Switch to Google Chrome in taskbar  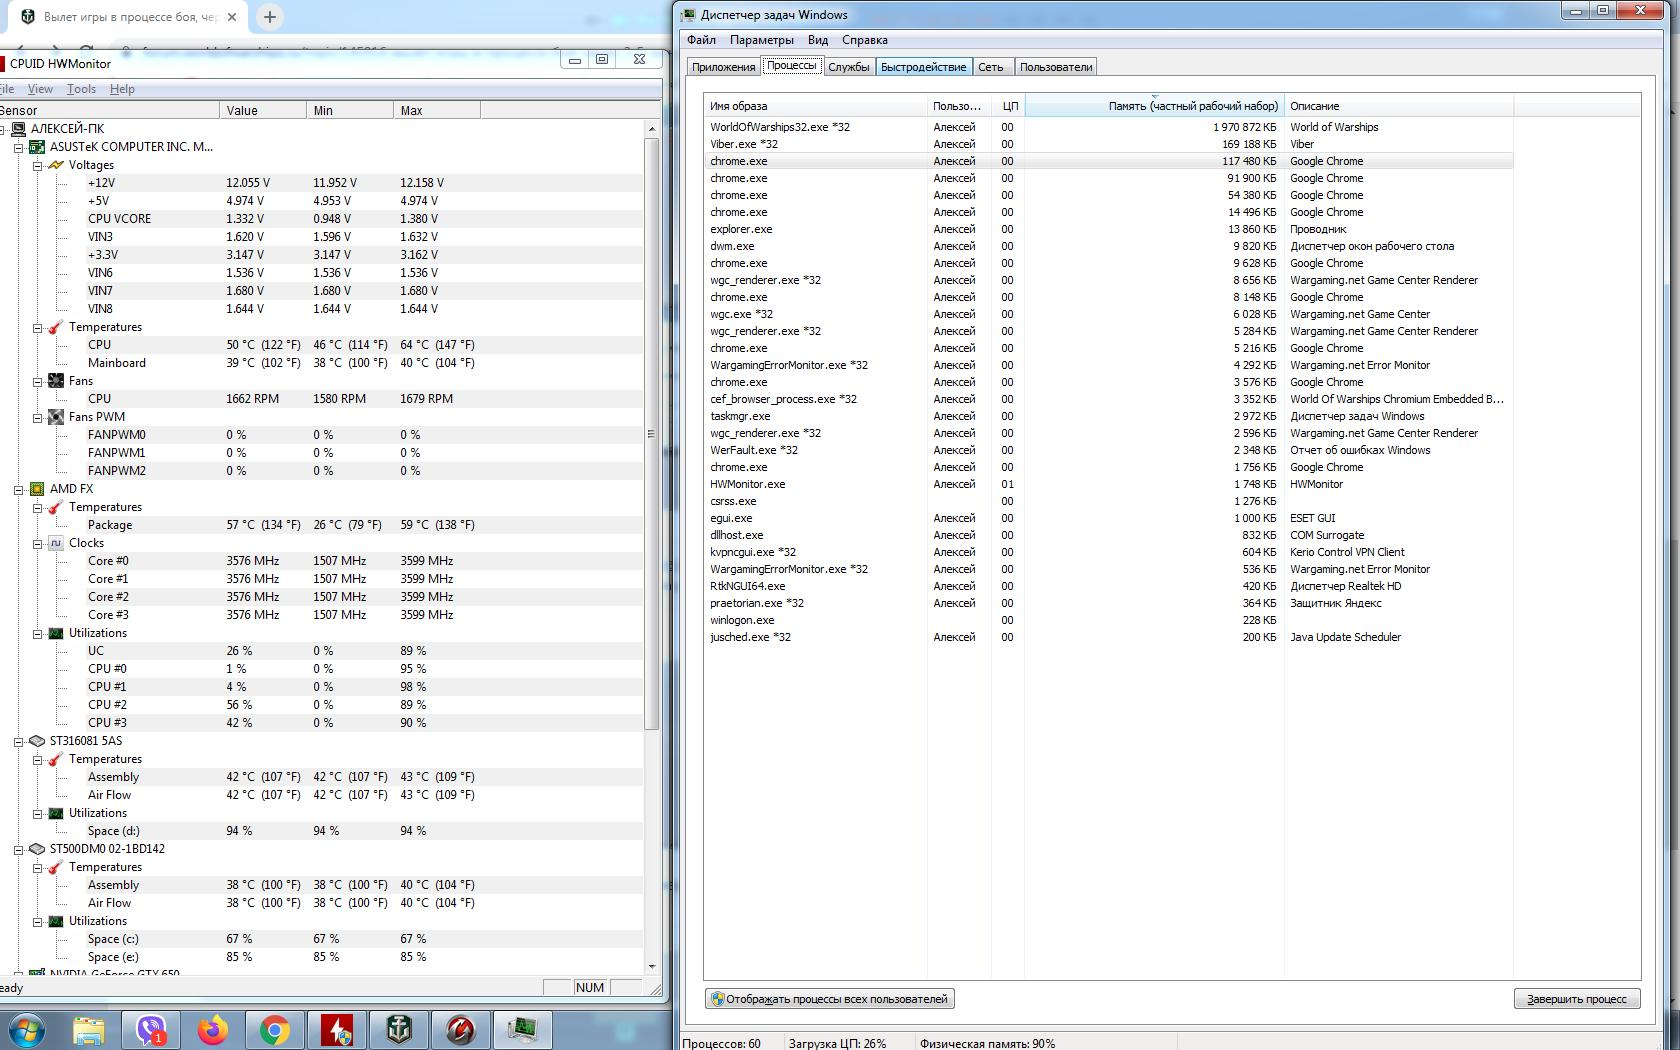pyautogui.click(x=275, y=1029)
